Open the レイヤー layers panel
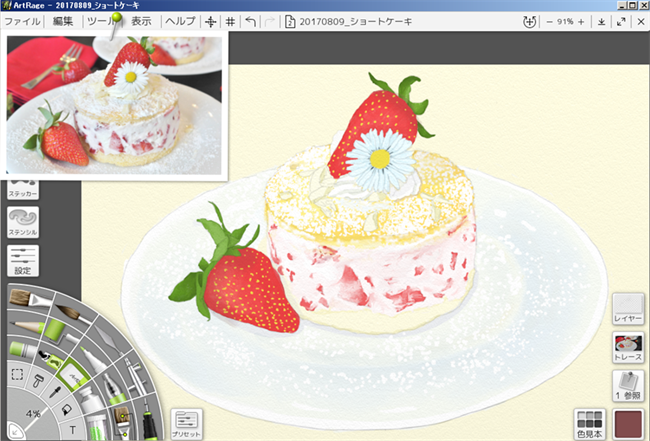The image size is (650, 441). [628, 309]
